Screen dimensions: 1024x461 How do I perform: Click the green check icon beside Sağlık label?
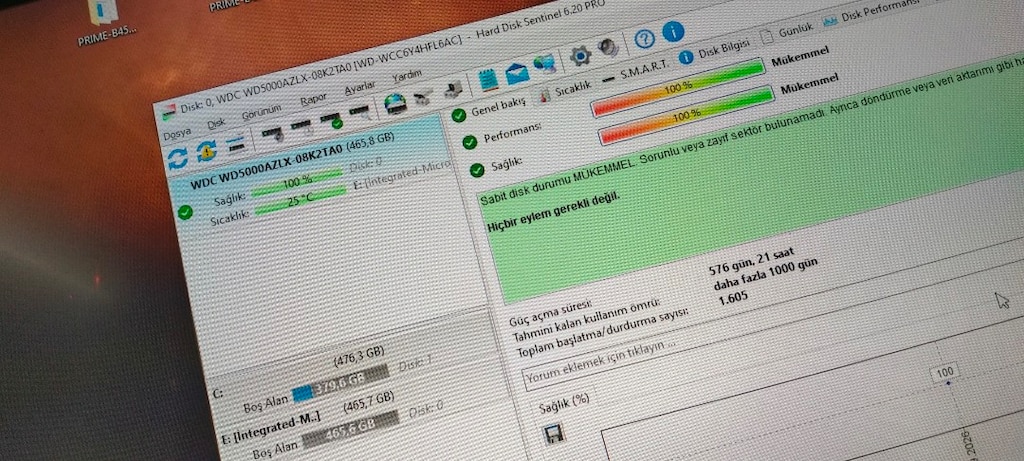pos(477,170)
